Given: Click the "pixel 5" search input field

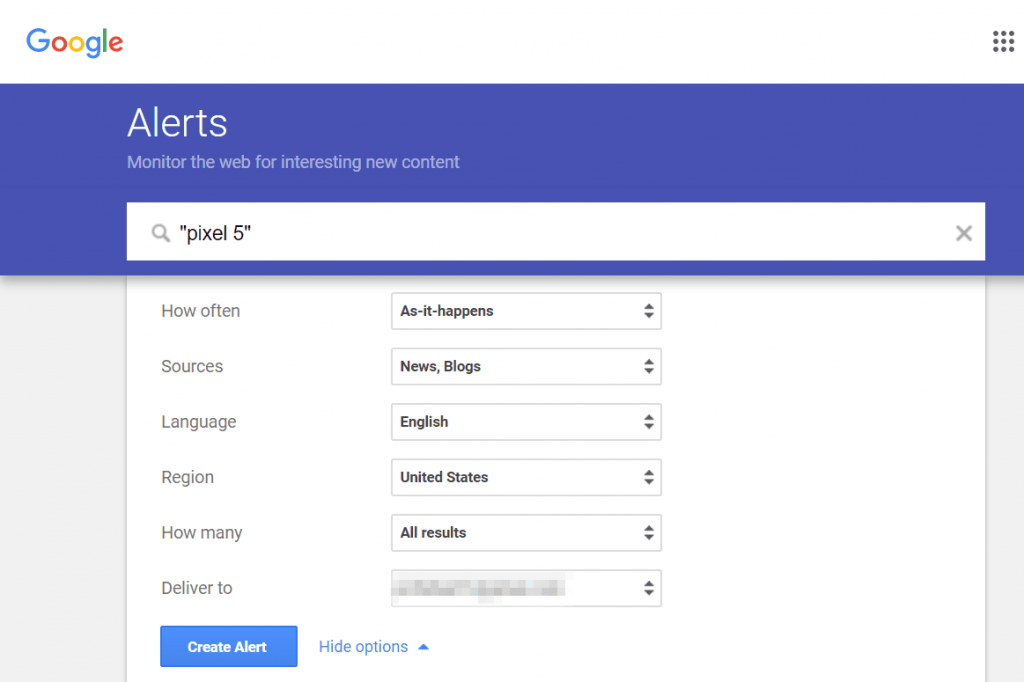Looking at the screenshot, I should (x=556, y=232).
